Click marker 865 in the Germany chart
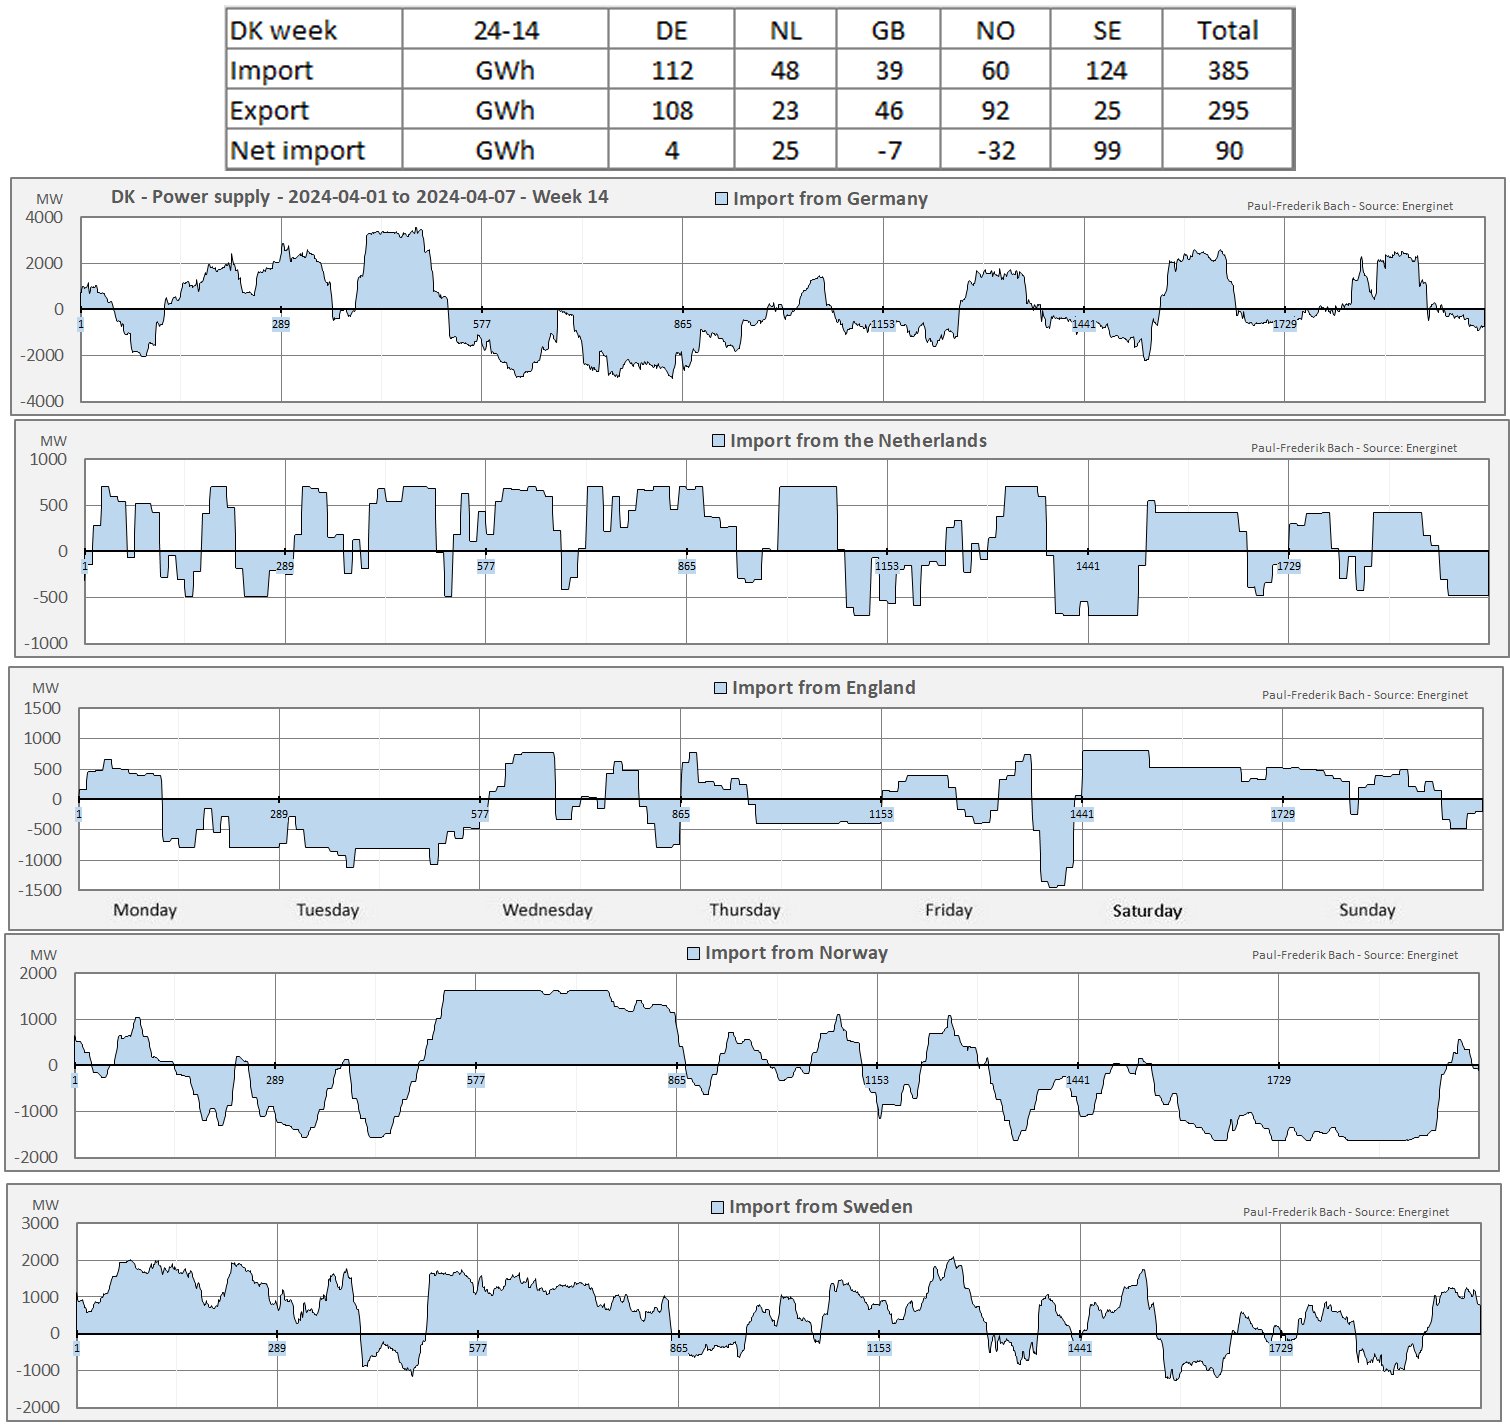 tap(683, 324)
